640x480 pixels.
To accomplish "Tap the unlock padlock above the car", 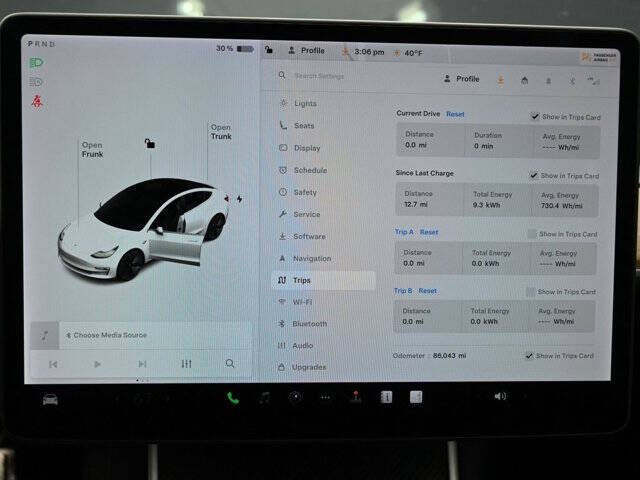I will coord(150,143).
